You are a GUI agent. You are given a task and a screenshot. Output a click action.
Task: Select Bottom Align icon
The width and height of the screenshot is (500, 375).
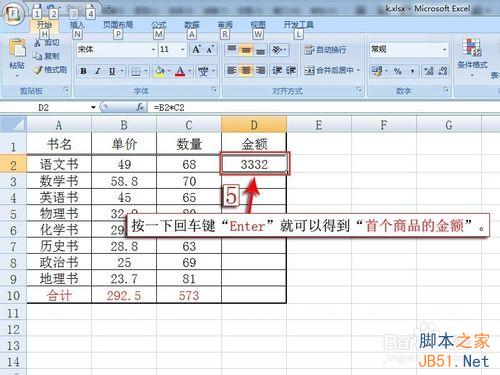tap(260, 50)
